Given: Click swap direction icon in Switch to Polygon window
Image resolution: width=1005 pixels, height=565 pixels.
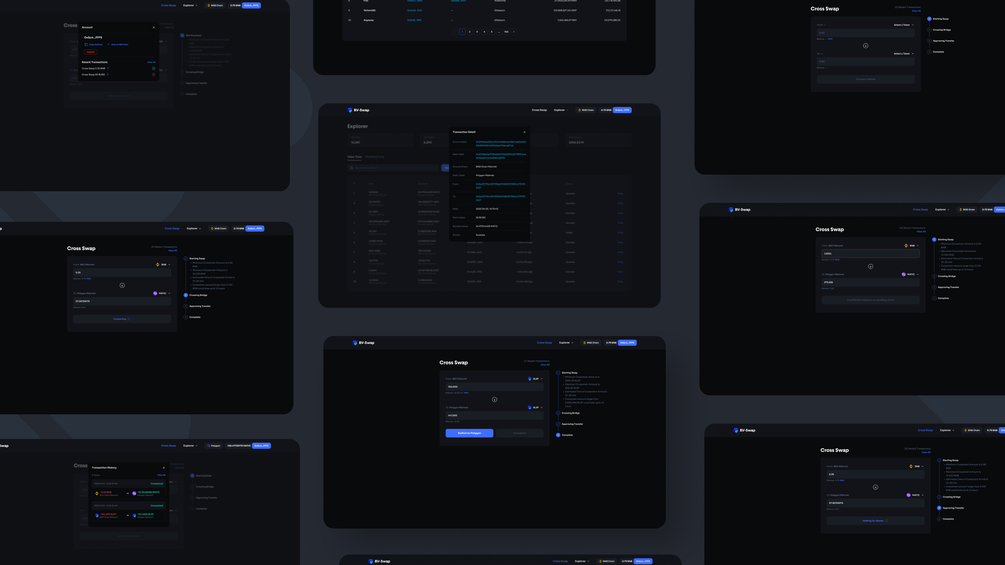Looking at the screenshot, I should tap(494, 399).
